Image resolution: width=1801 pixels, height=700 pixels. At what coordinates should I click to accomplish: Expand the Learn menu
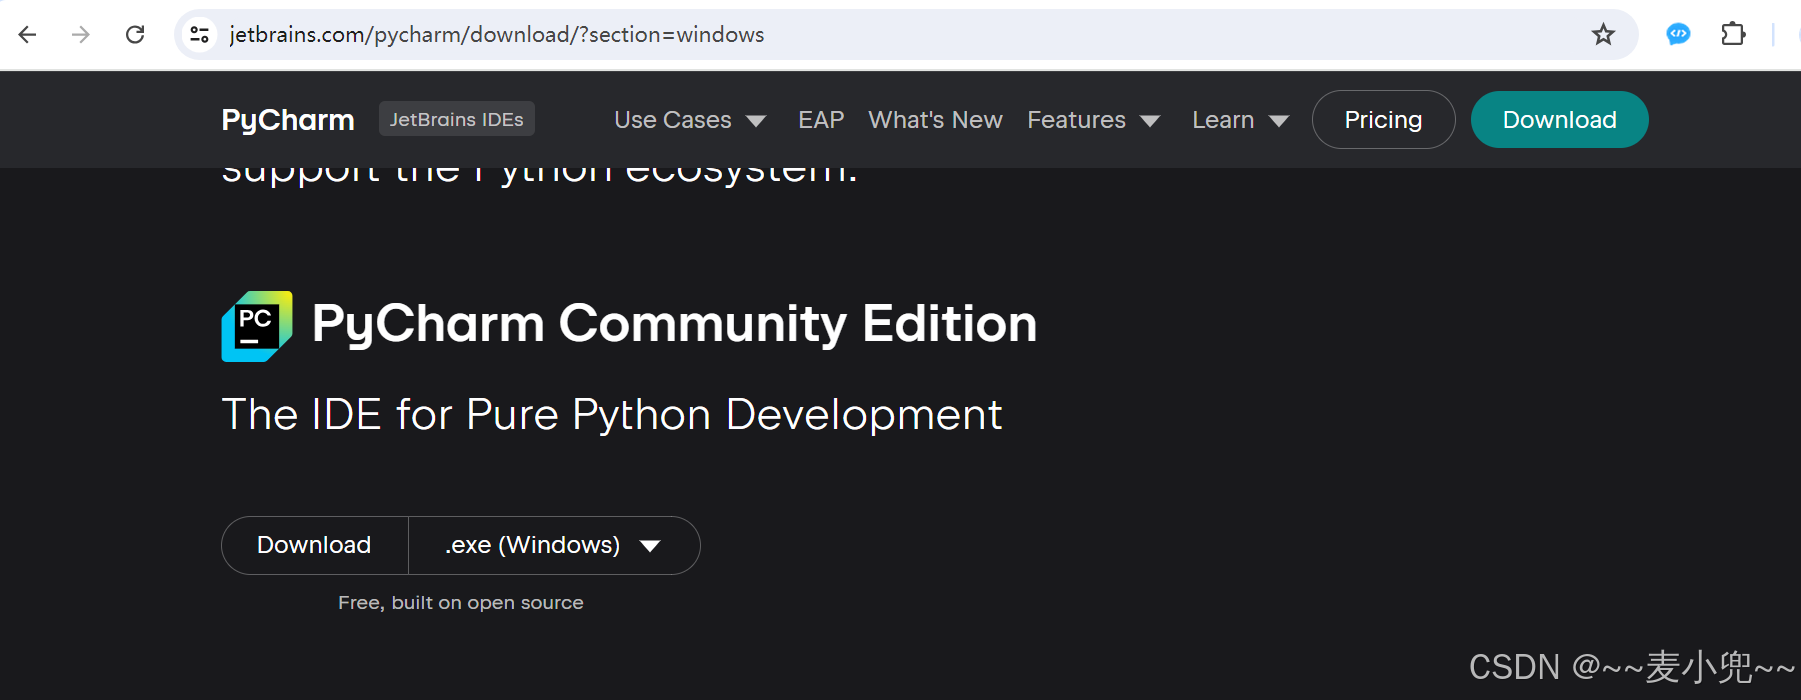[1240, 120]
